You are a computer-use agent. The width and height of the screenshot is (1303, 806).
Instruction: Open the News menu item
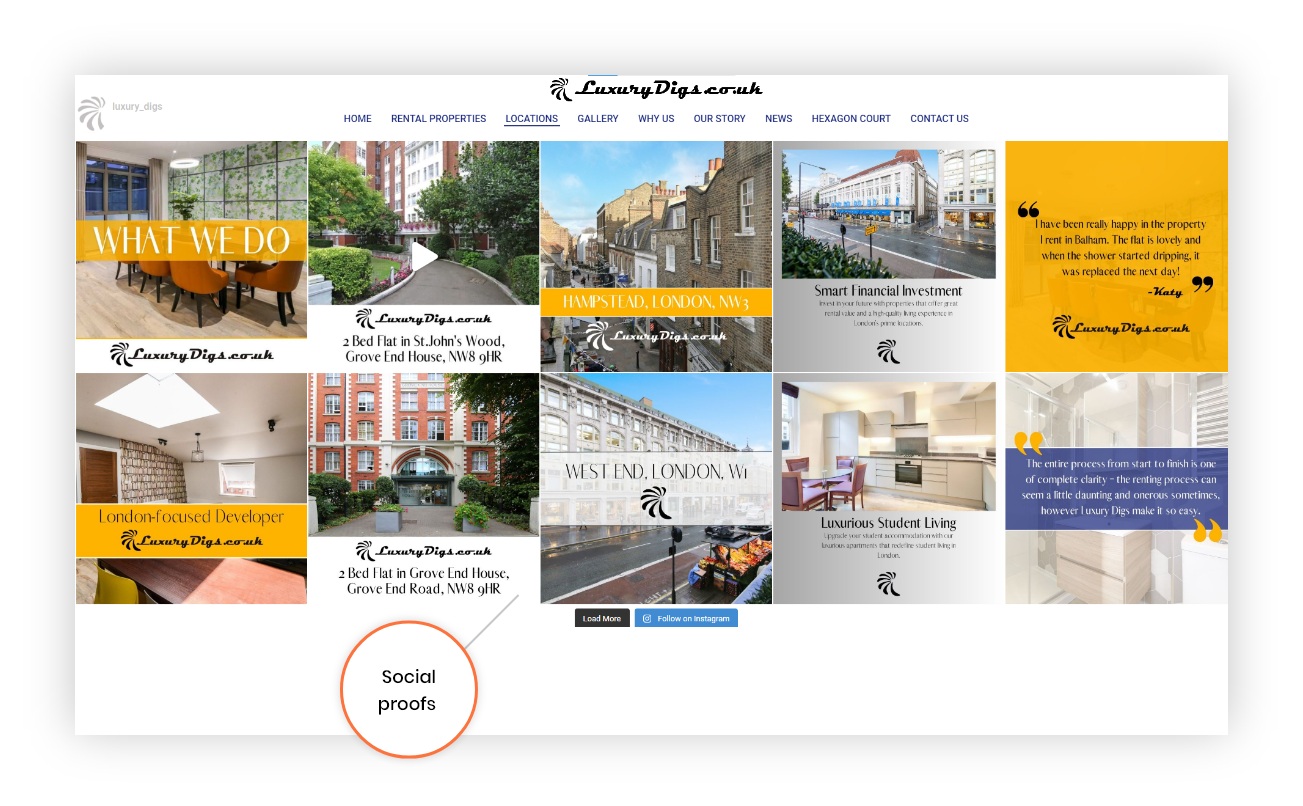tap(778, 119)
